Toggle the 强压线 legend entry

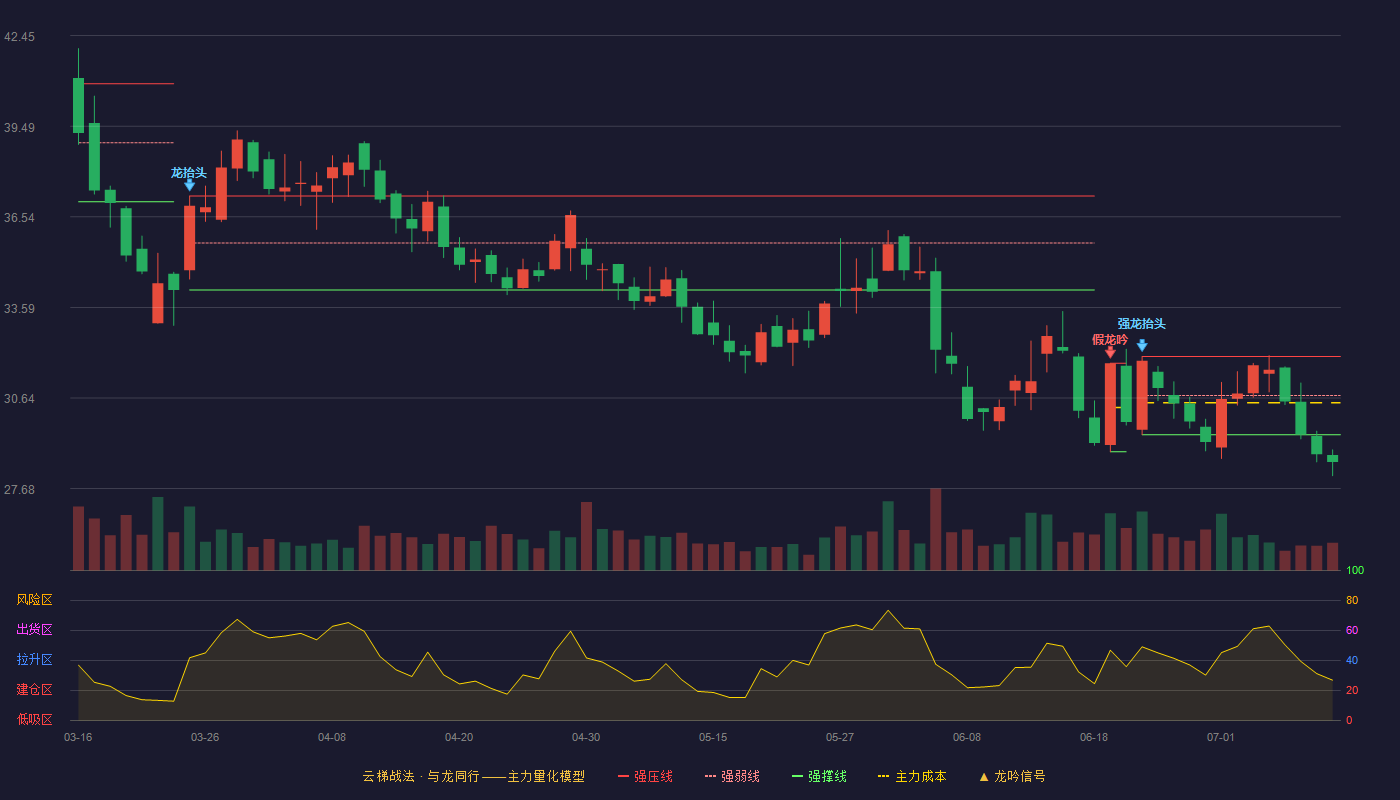pyautogui.click(x=645, y=776)
